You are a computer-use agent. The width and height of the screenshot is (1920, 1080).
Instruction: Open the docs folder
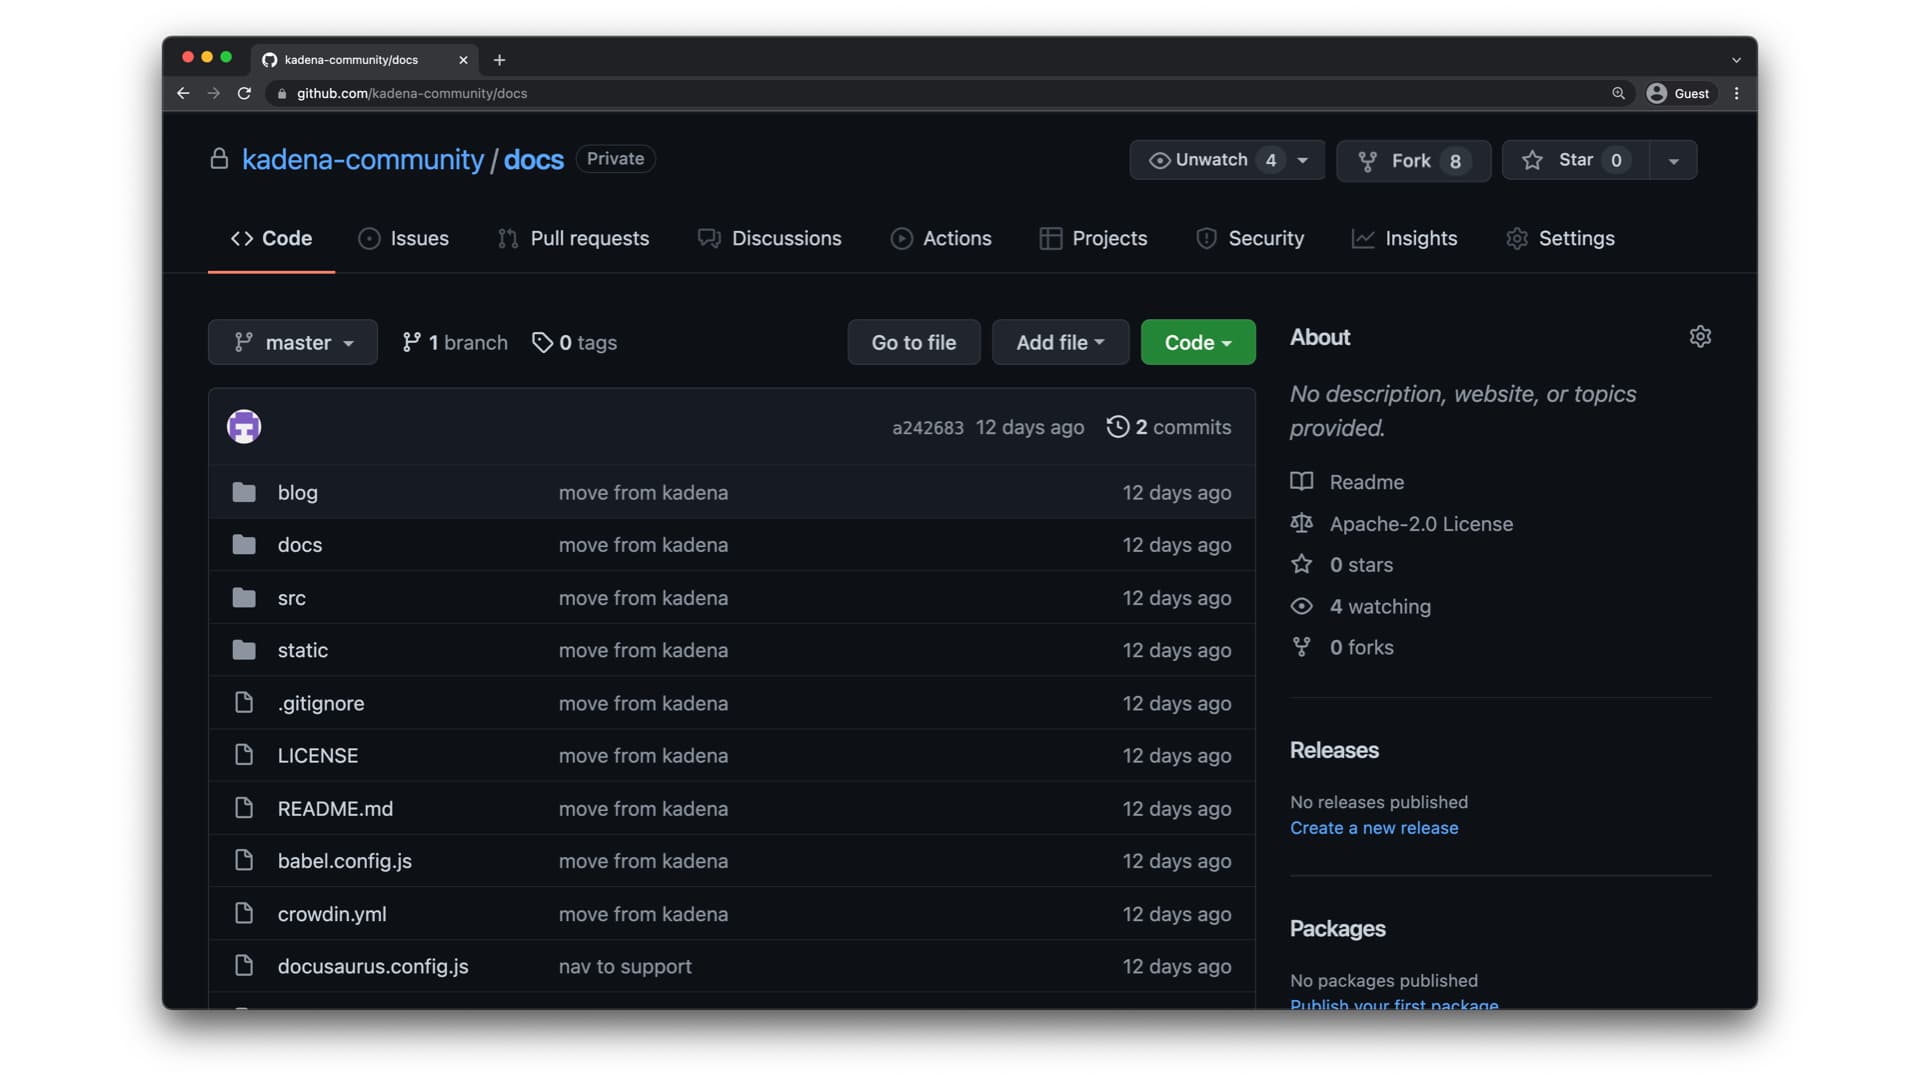point(298,545)
